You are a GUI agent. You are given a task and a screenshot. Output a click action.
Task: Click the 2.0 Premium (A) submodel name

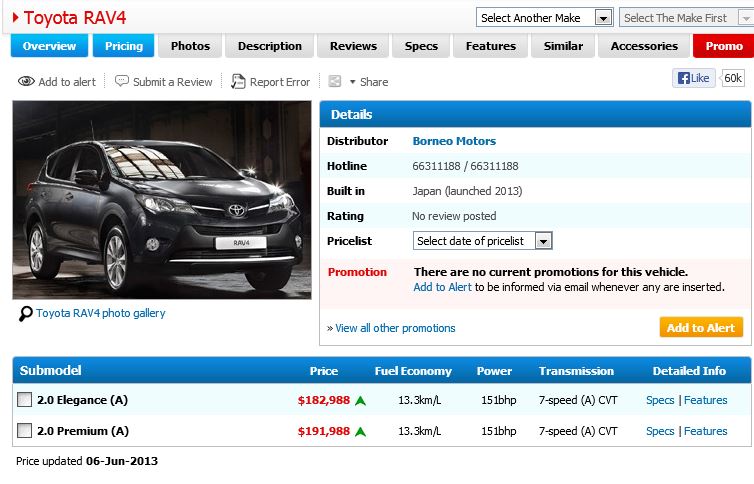coord(83,431)
